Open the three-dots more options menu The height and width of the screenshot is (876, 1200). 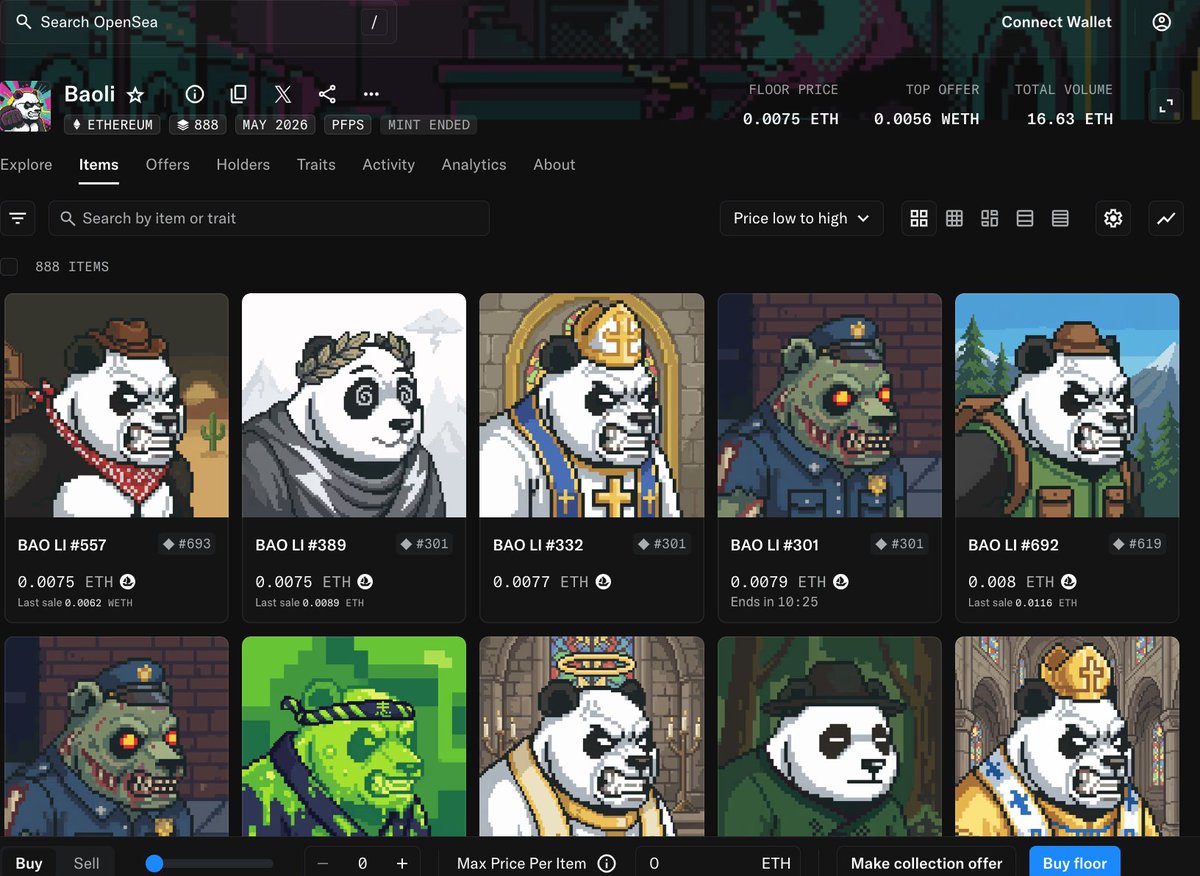point(371,94)
